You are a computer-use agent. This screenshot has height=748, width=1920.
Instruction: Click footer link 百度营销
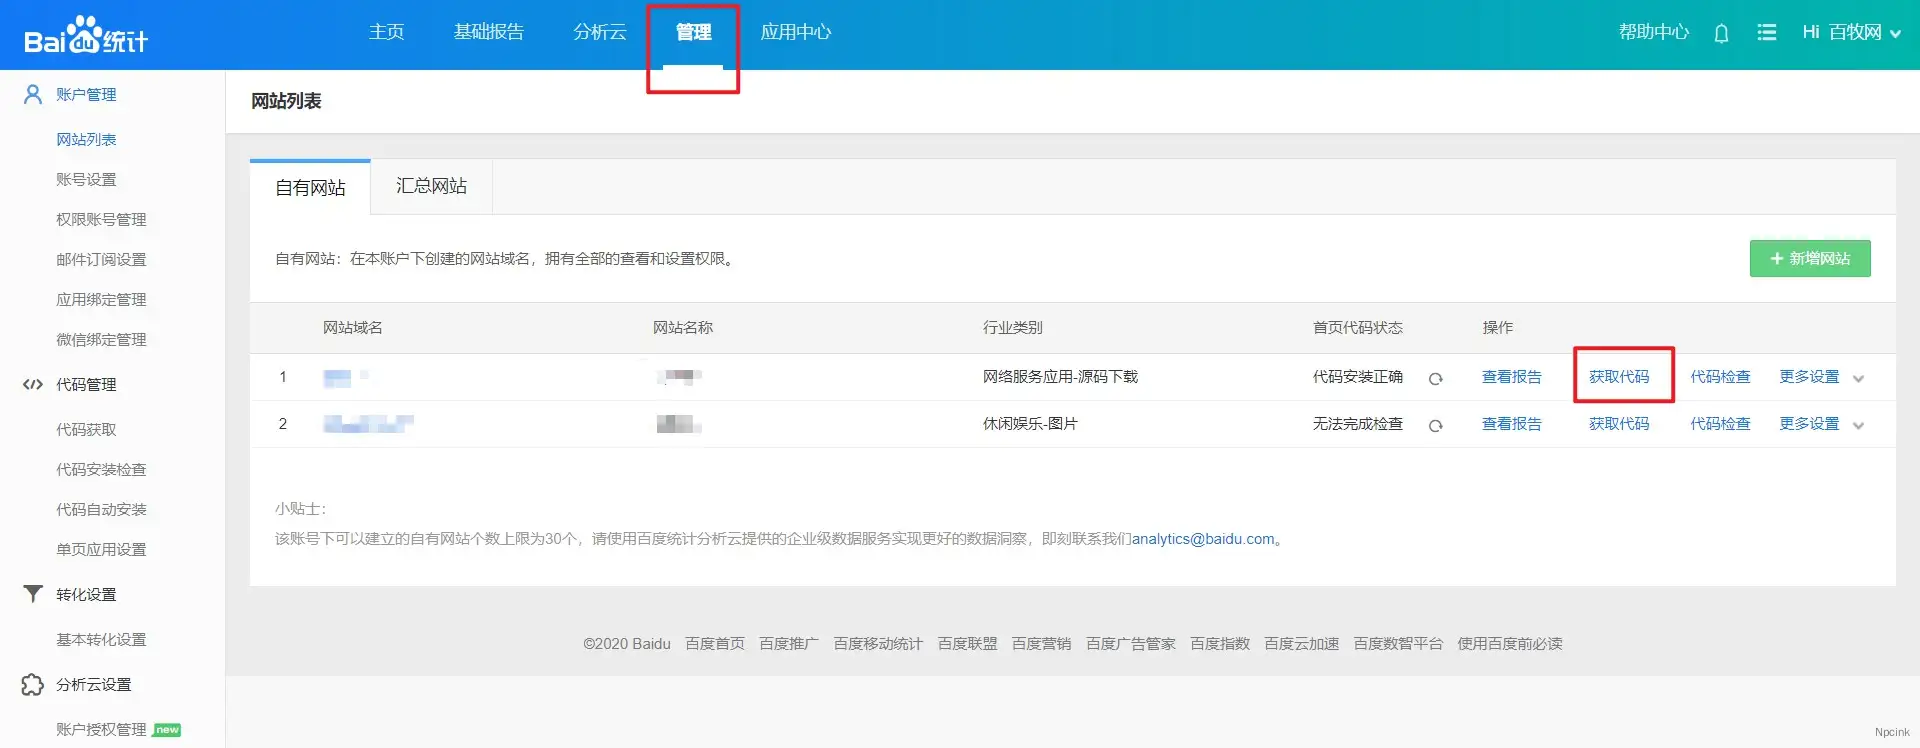1041,644
